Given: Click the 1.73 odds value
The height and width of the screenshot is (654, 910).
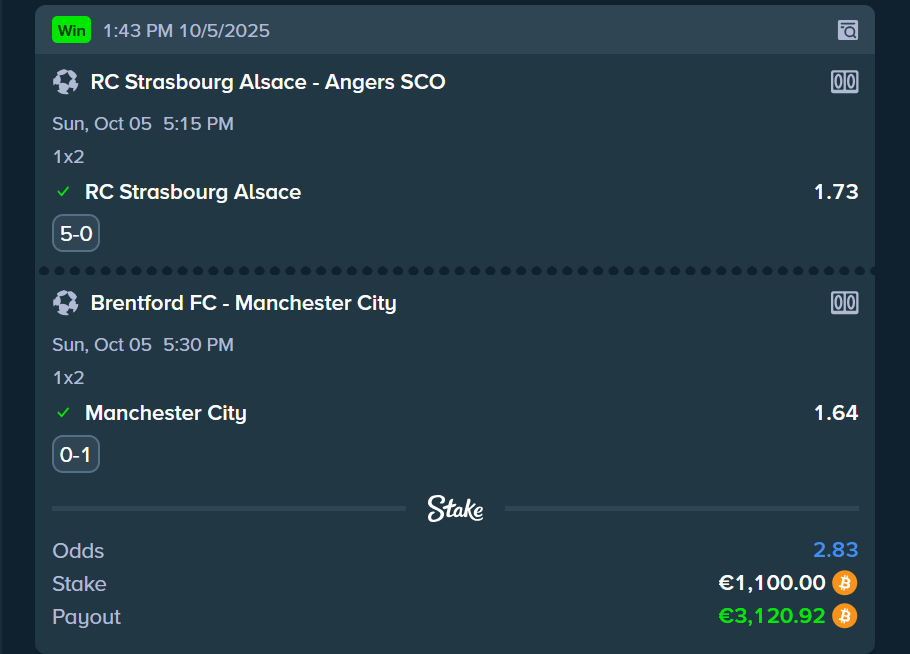Looking at the screenshot, I should click(836, 192).
